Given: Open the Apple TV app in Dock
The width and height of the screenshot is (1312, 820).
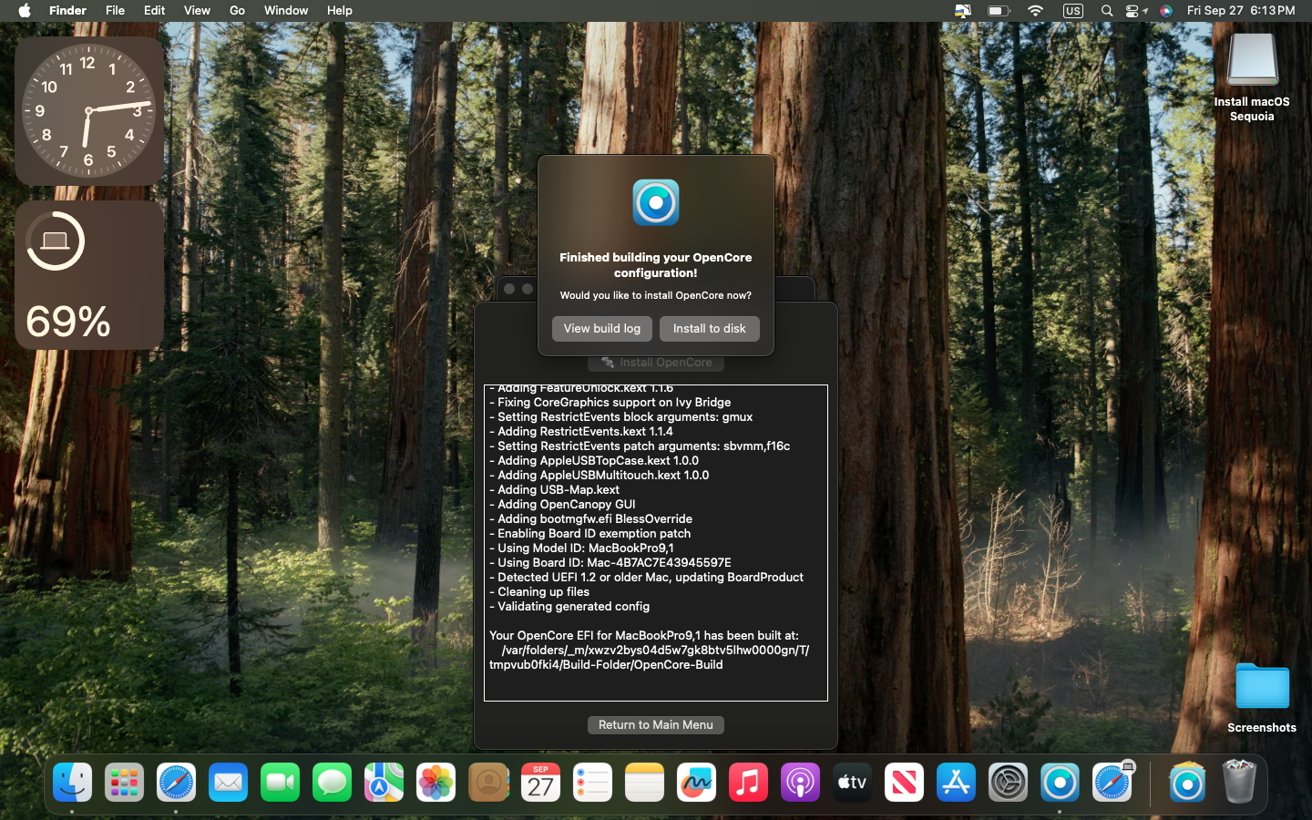Looking at the screenshot, I should coord(852,782).
